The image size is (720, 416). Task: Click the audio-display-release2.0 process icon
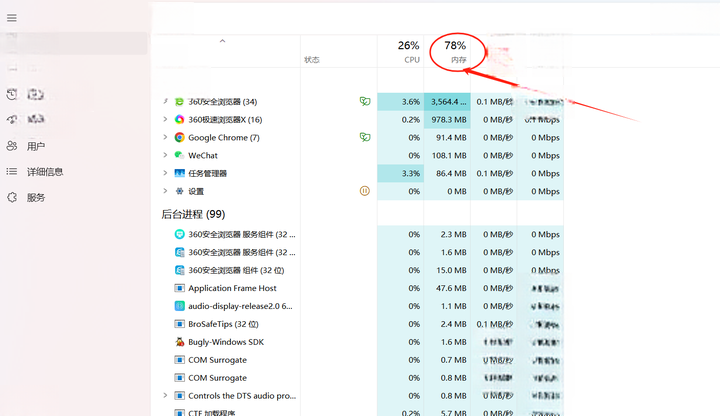(180, 306)
